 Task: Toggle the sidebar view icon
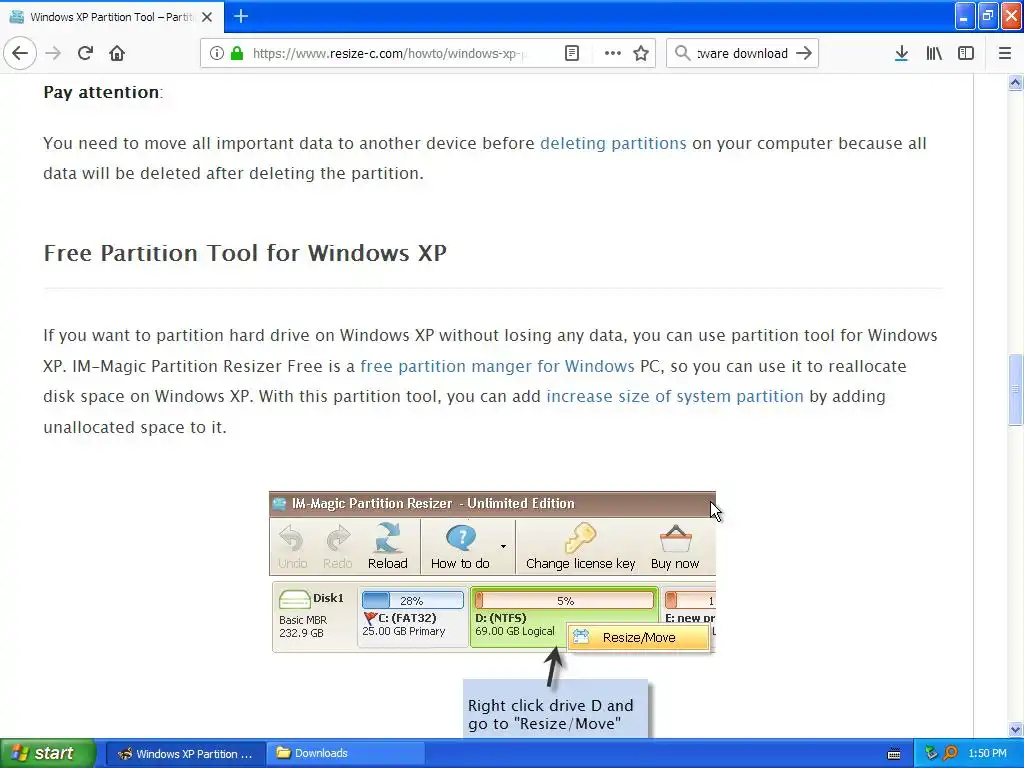(966, 53)
